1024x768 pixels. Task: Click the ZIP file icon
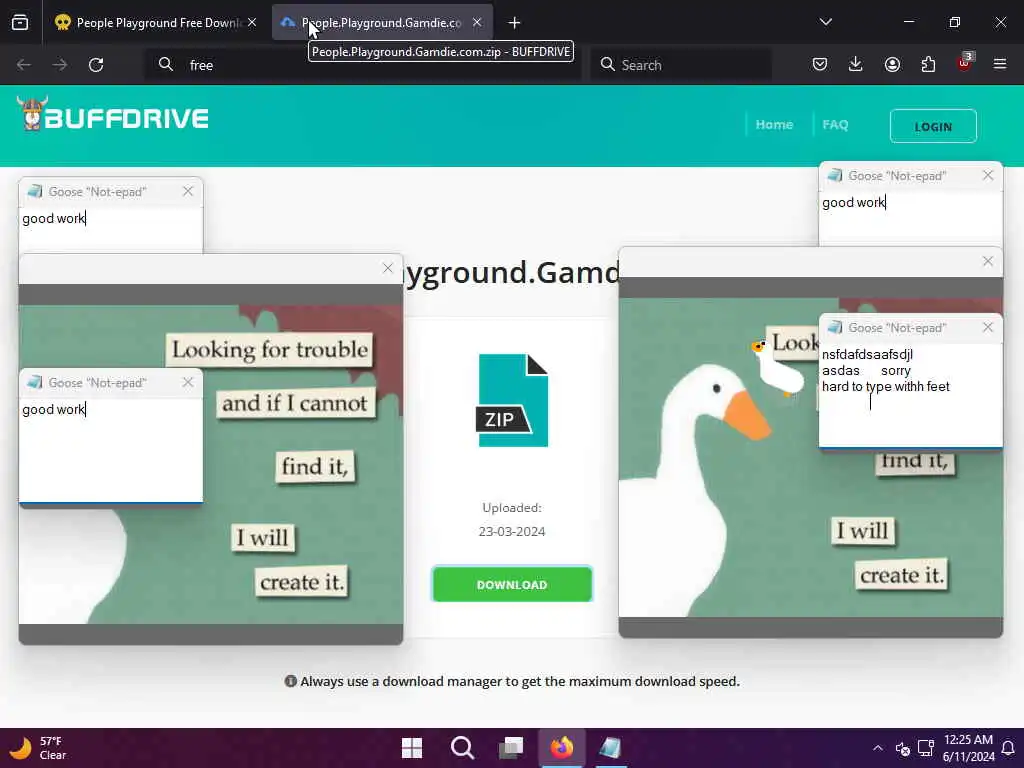pos(513,400)
